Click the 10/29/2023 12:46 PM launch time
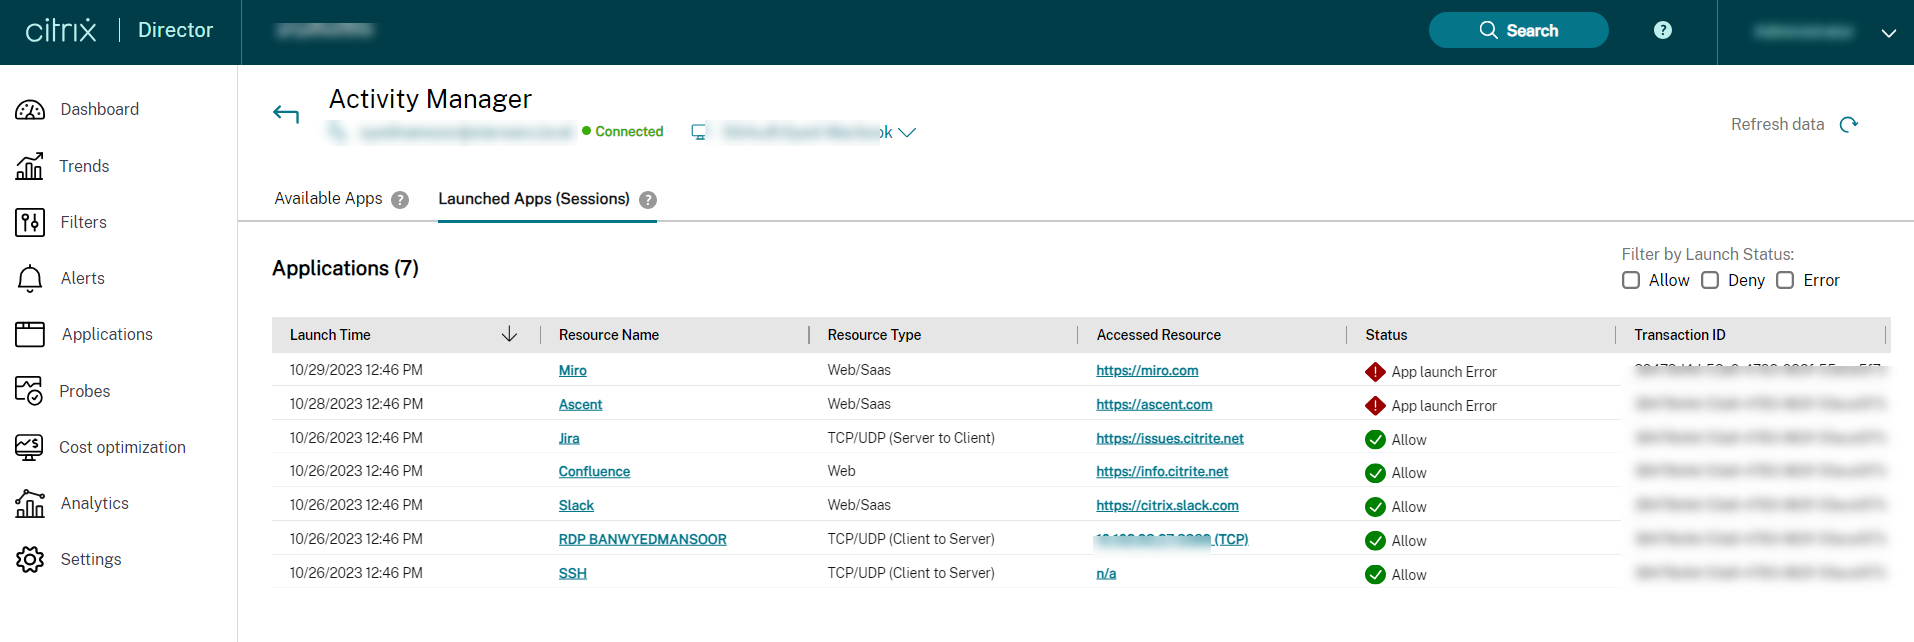The width and height of the screenshot is (1914, 642). point(356,370)
